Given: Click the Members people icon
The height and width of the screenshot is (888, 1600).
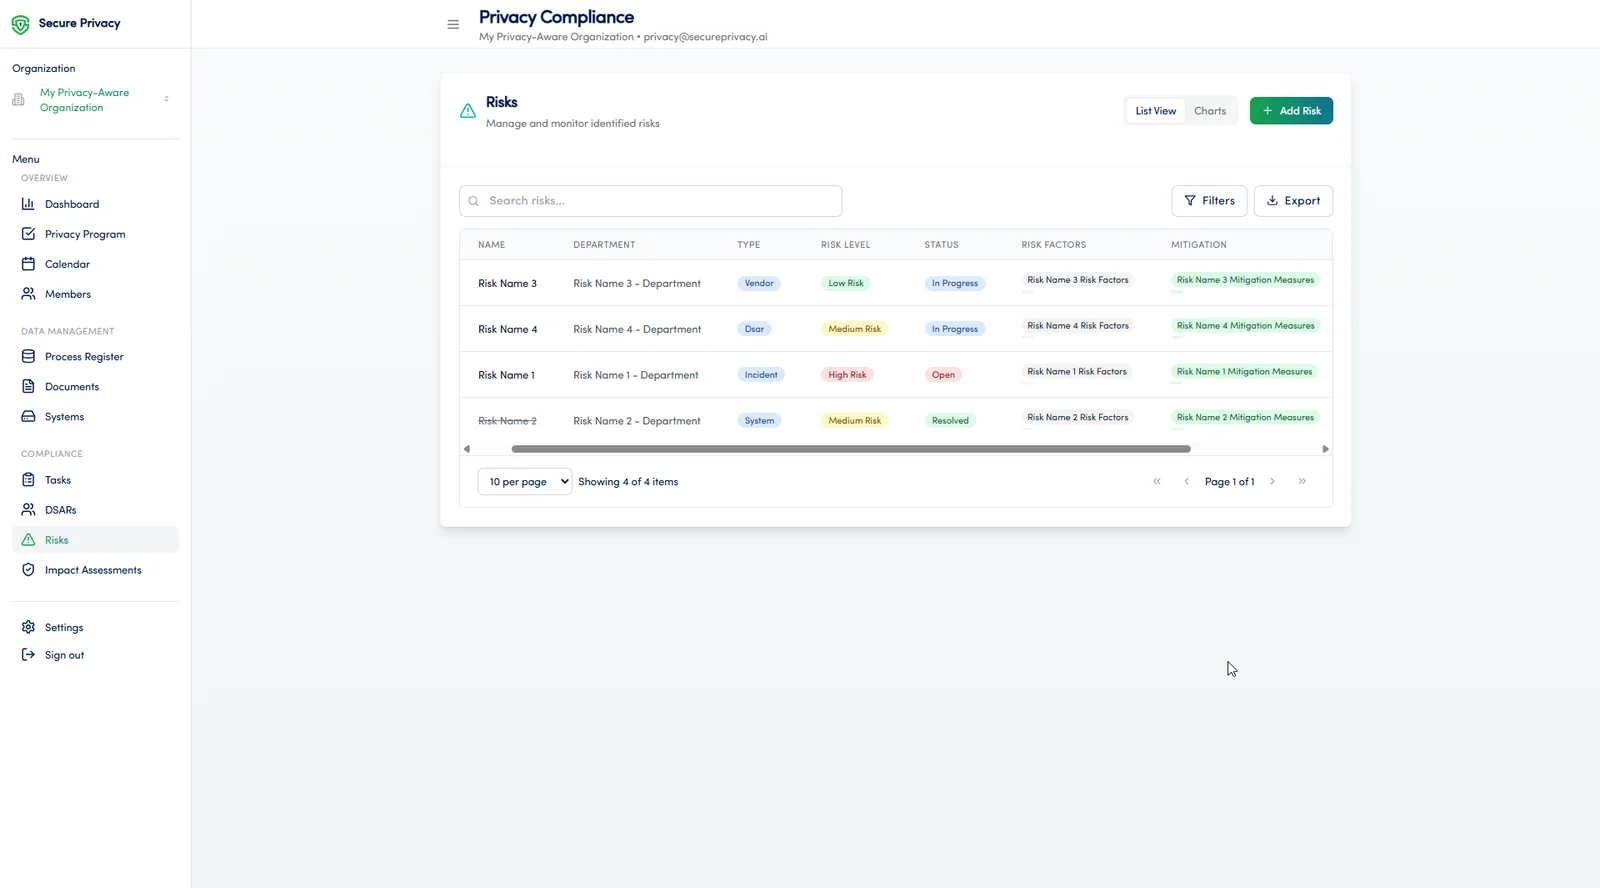Looking at the screenshot, I should 28,294.
